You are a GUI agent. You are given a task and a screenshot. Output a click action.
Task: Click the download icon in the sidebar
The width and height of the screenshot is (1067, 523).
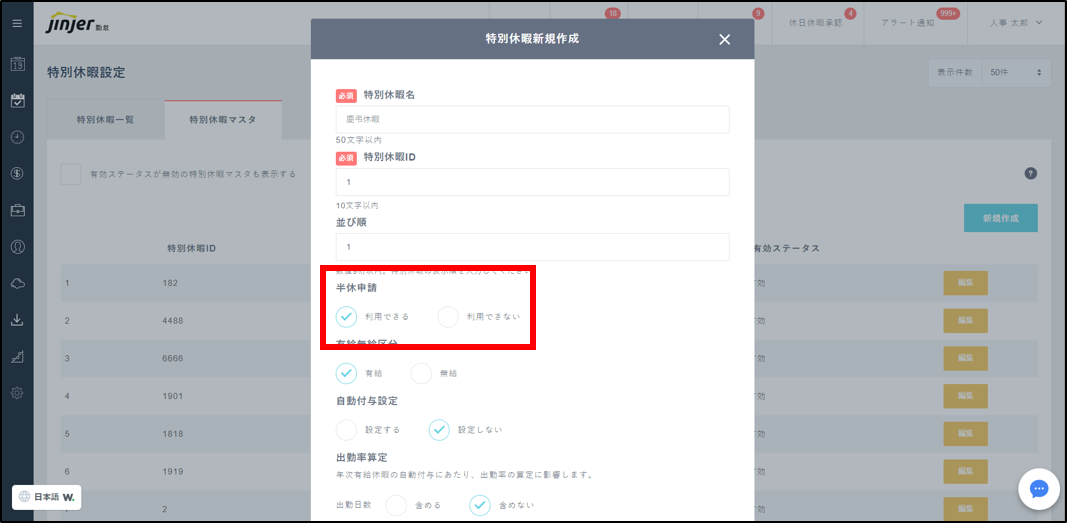(x=17, y=320)
